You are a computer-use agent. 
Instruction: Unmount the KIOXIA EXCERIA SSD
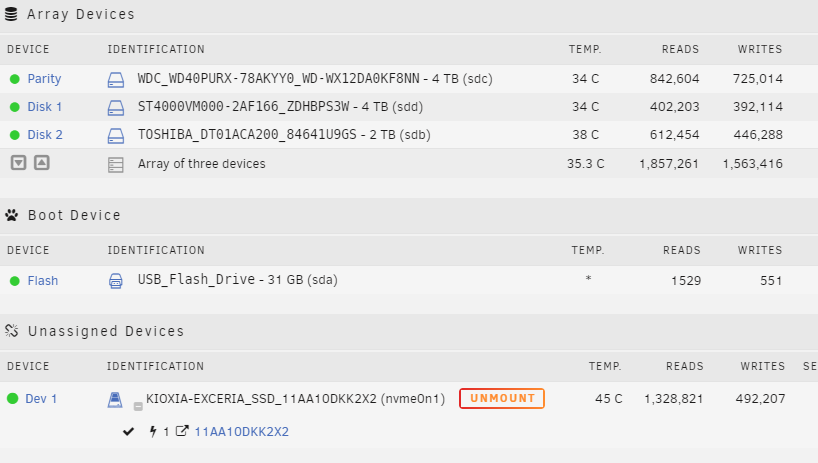tap(502, 399)
